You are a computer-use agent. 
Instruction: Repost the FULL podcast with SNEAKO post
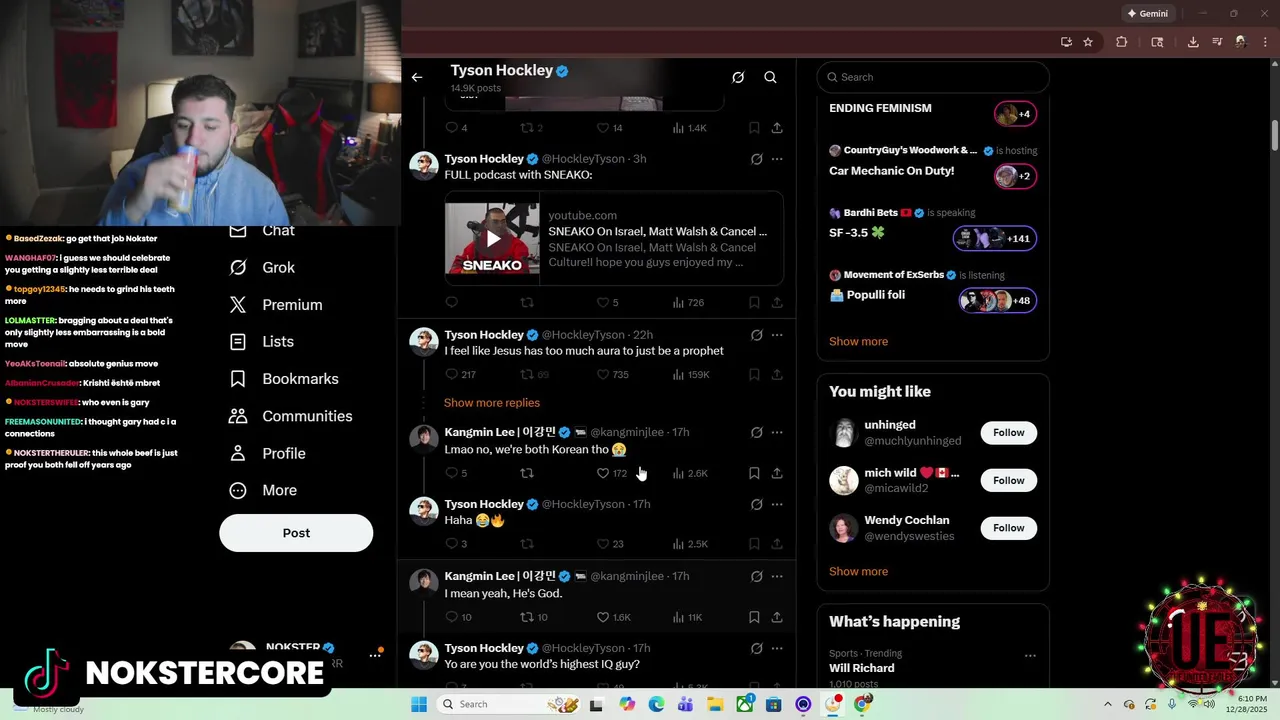click(x=527, y=302)
